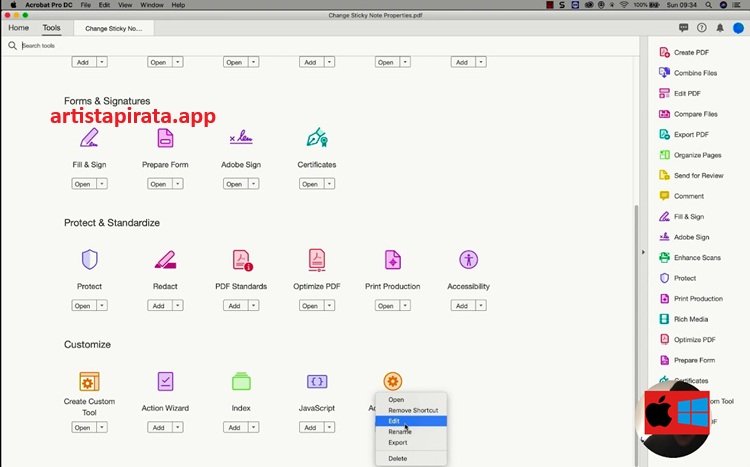
Task: Click the notifications bell icon
Action: [x=720, y=28]
